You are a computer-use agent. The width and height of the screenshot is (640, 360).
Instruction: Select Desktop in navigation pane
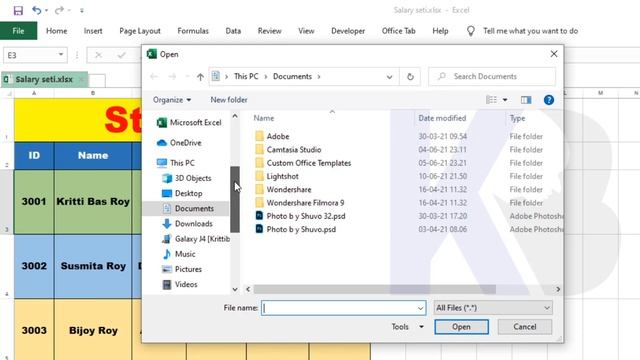click(182, 193)
